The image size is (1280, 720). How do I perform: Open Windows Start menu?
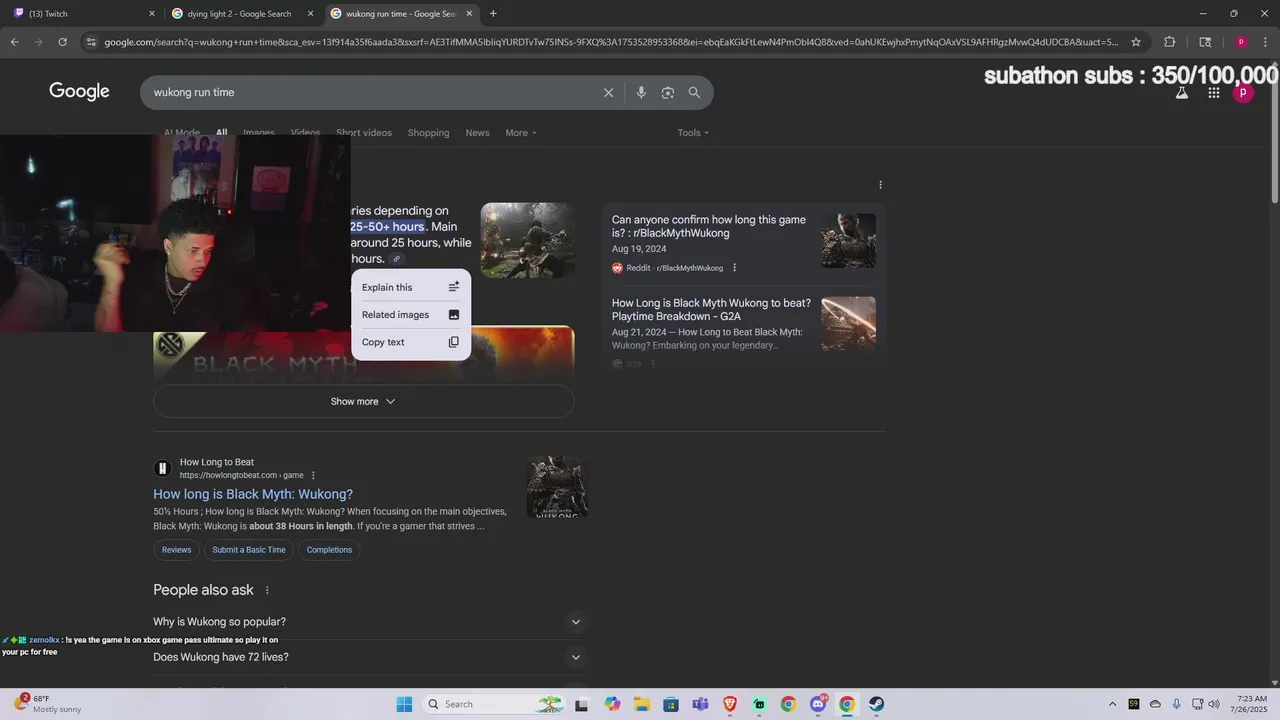(x=405, y=704)
